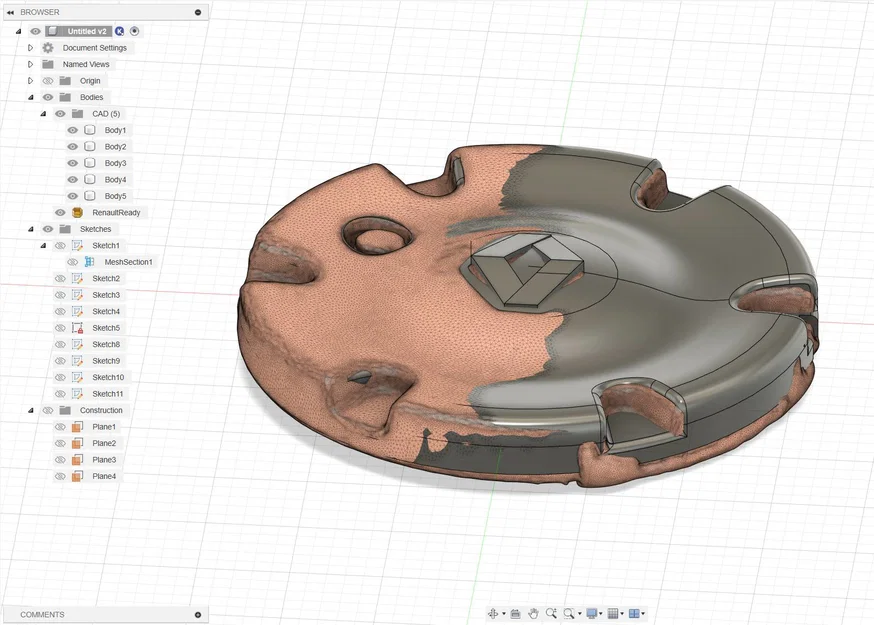The image size is (874, 625).
Task: Select the Zoom Window/Fit tool
Action: click(x=569, y=613)
